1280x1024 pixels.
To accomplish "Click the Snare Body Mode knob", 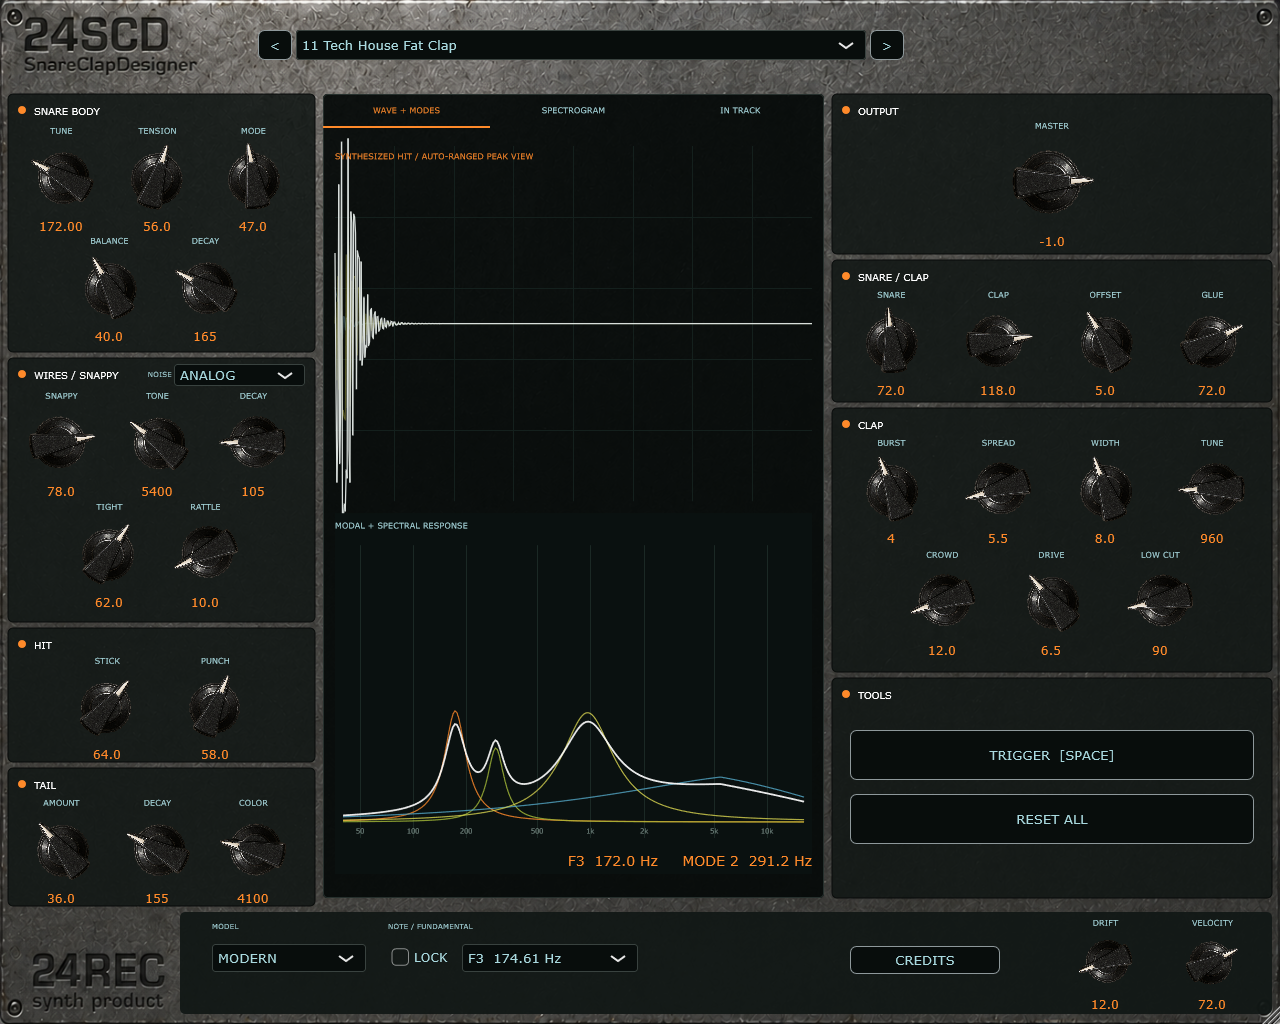I will click(253, 178).
